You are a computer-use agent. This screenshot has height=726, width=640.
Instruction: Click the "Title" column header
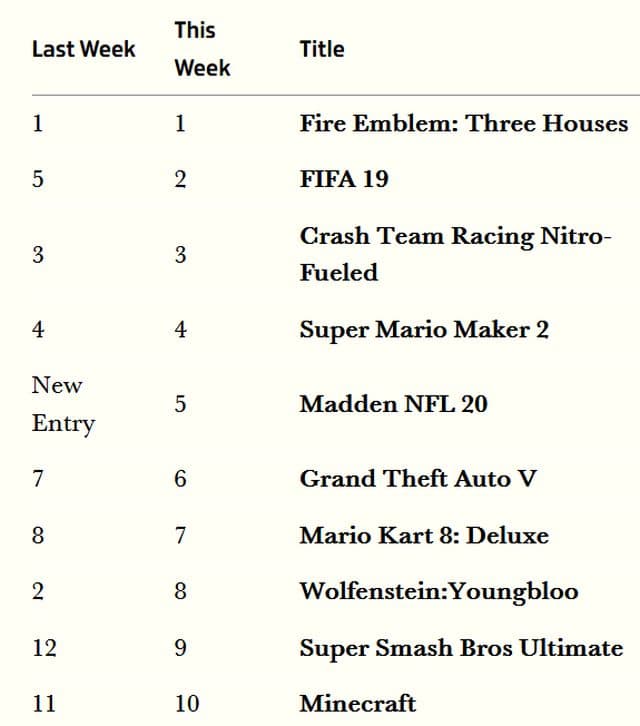coord(321,49)
